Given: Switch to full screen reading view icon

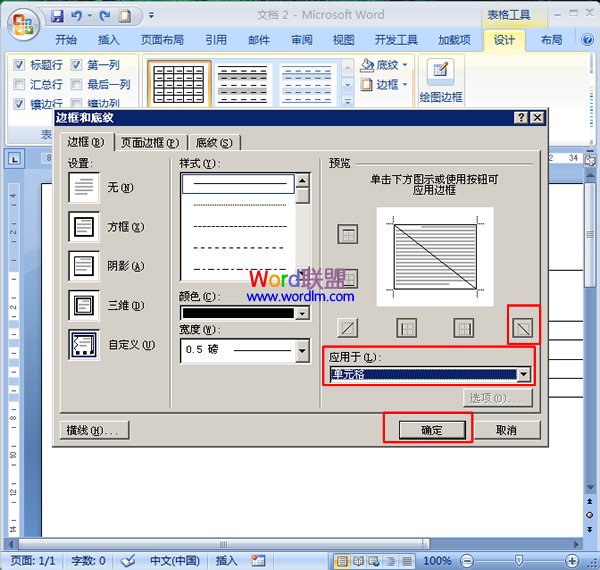Looking at the screenshot, I should (x=358, y=561).
